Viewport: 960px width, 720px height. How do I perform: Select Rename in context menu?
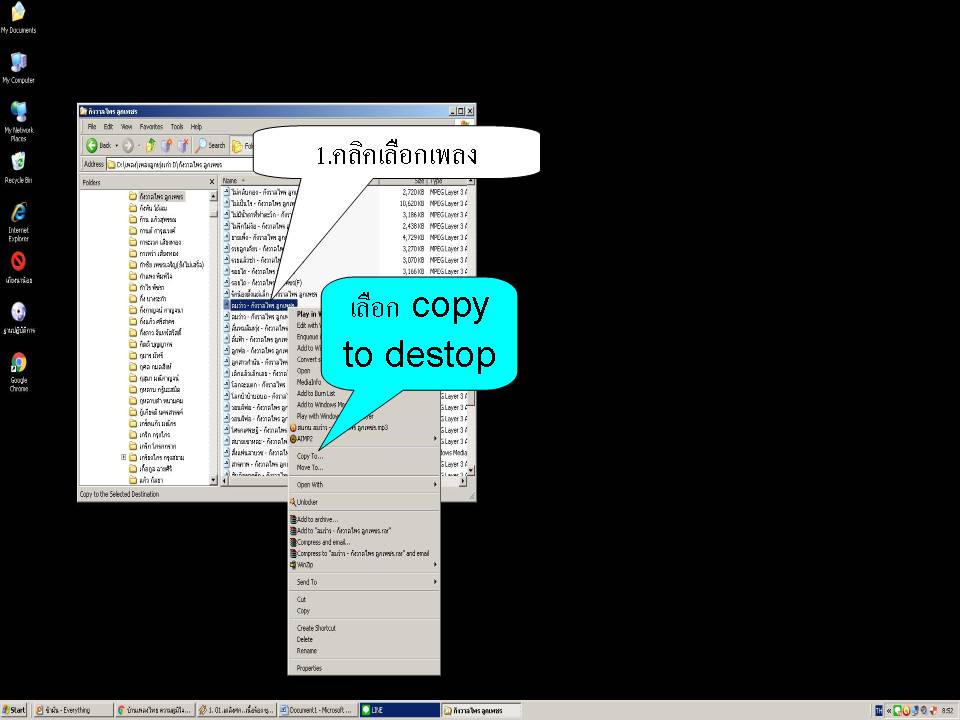click(364, 651)
